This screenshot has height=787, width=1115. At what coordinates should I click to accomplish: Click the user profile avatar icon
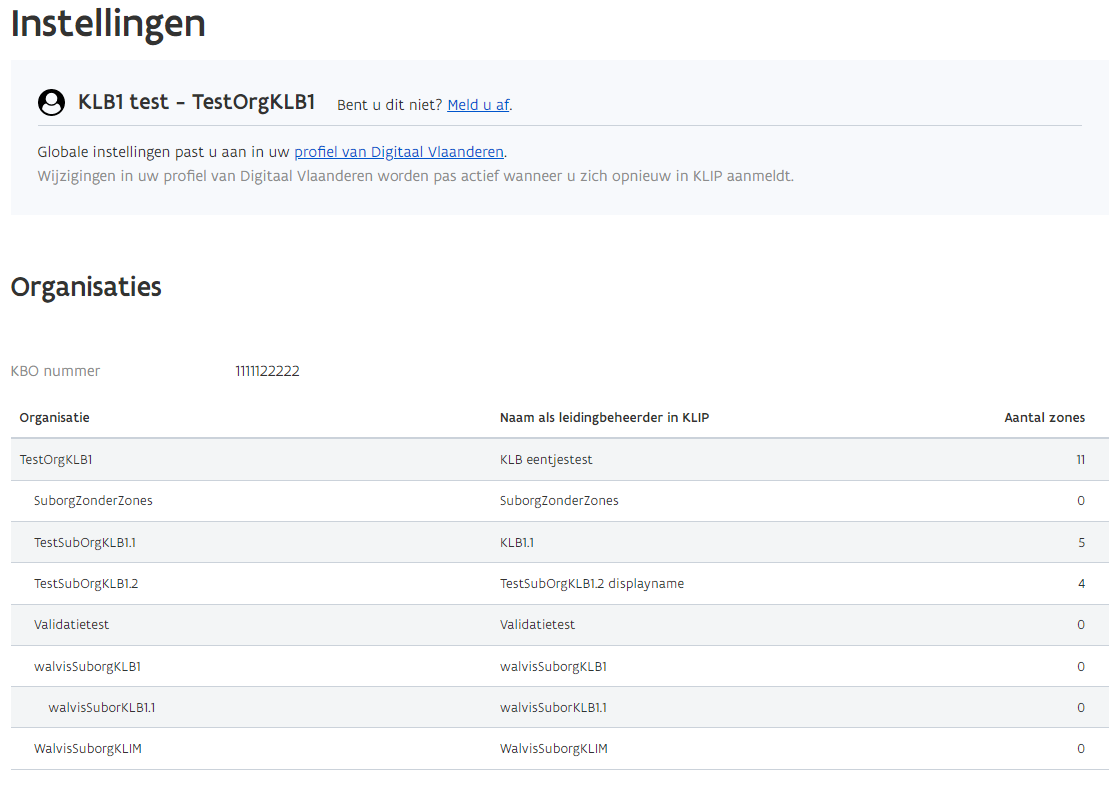51,102
